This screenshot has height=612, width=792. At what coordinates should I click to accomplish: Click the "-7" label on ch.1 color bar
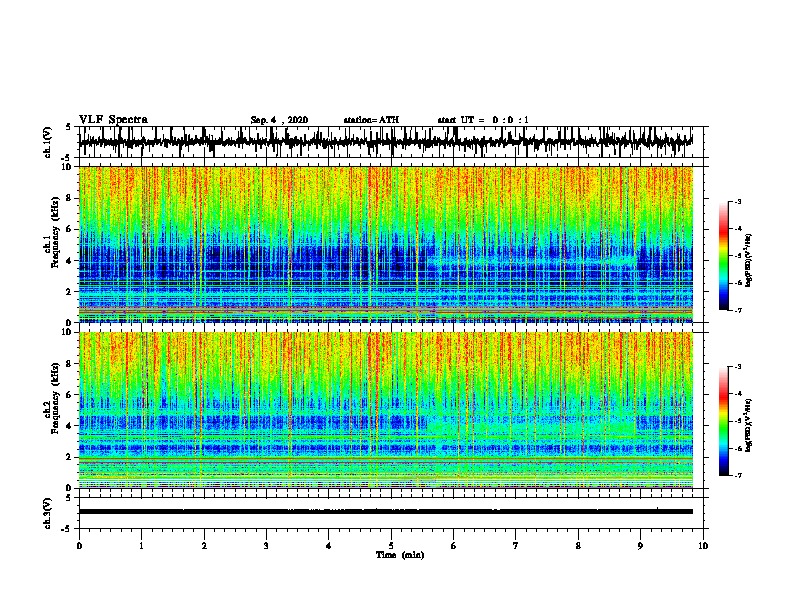(738, 310)
